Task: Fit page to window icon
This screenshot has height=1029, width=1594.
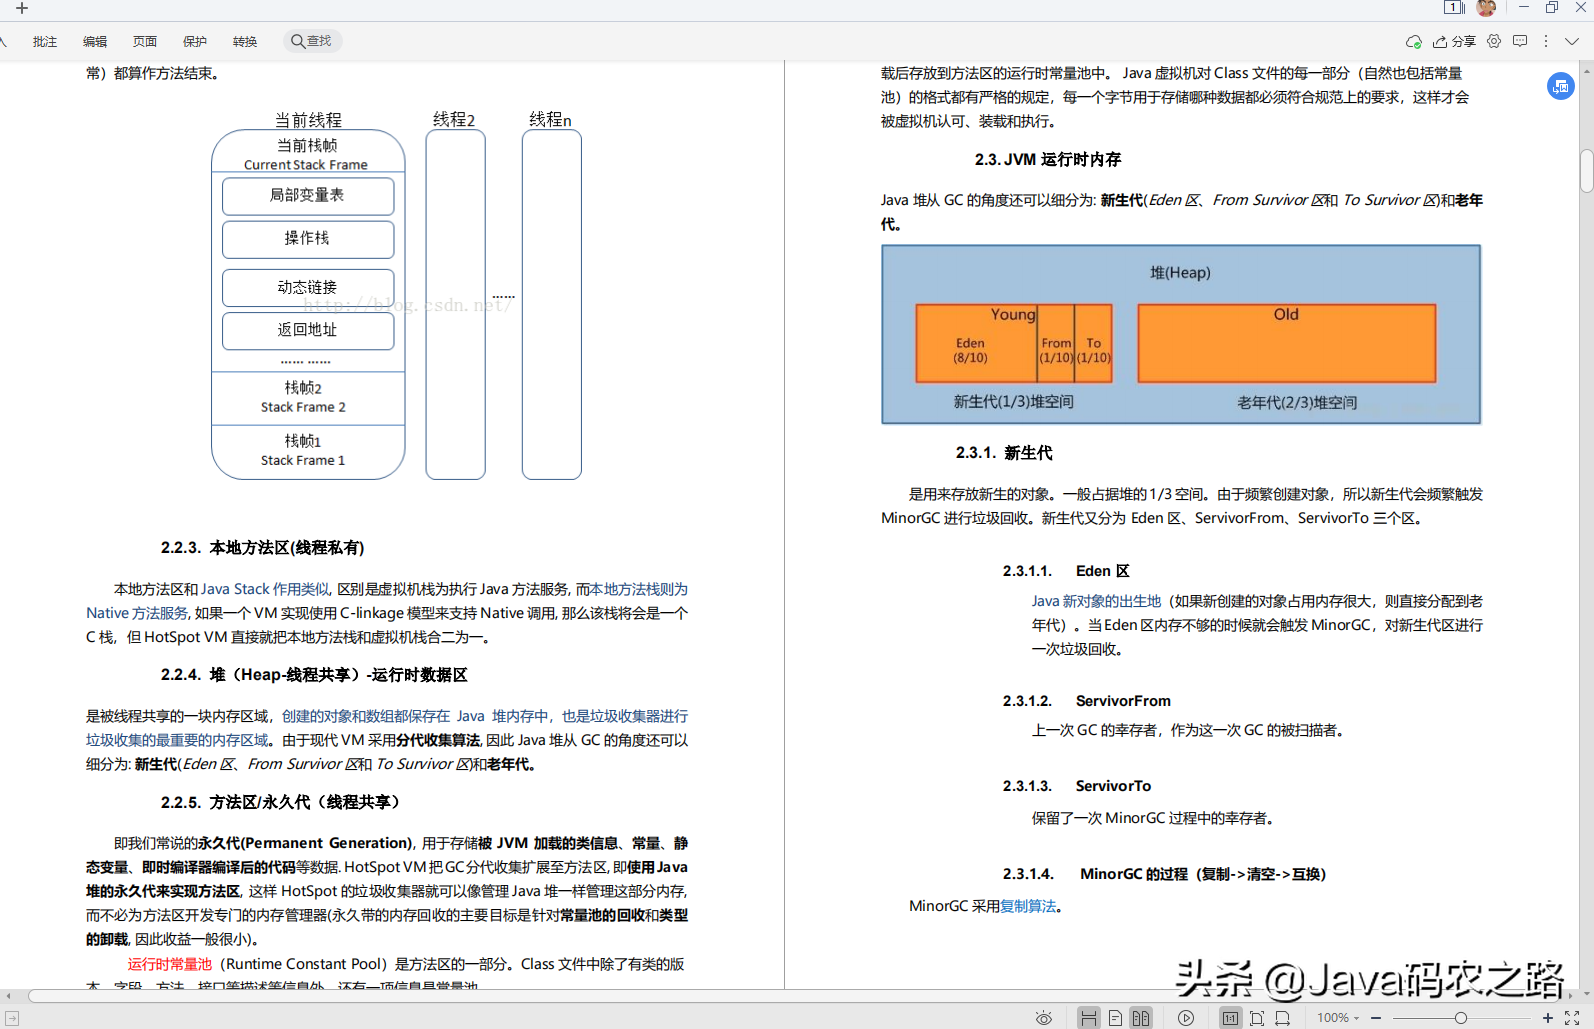Action: [x=1257, y=1018]
